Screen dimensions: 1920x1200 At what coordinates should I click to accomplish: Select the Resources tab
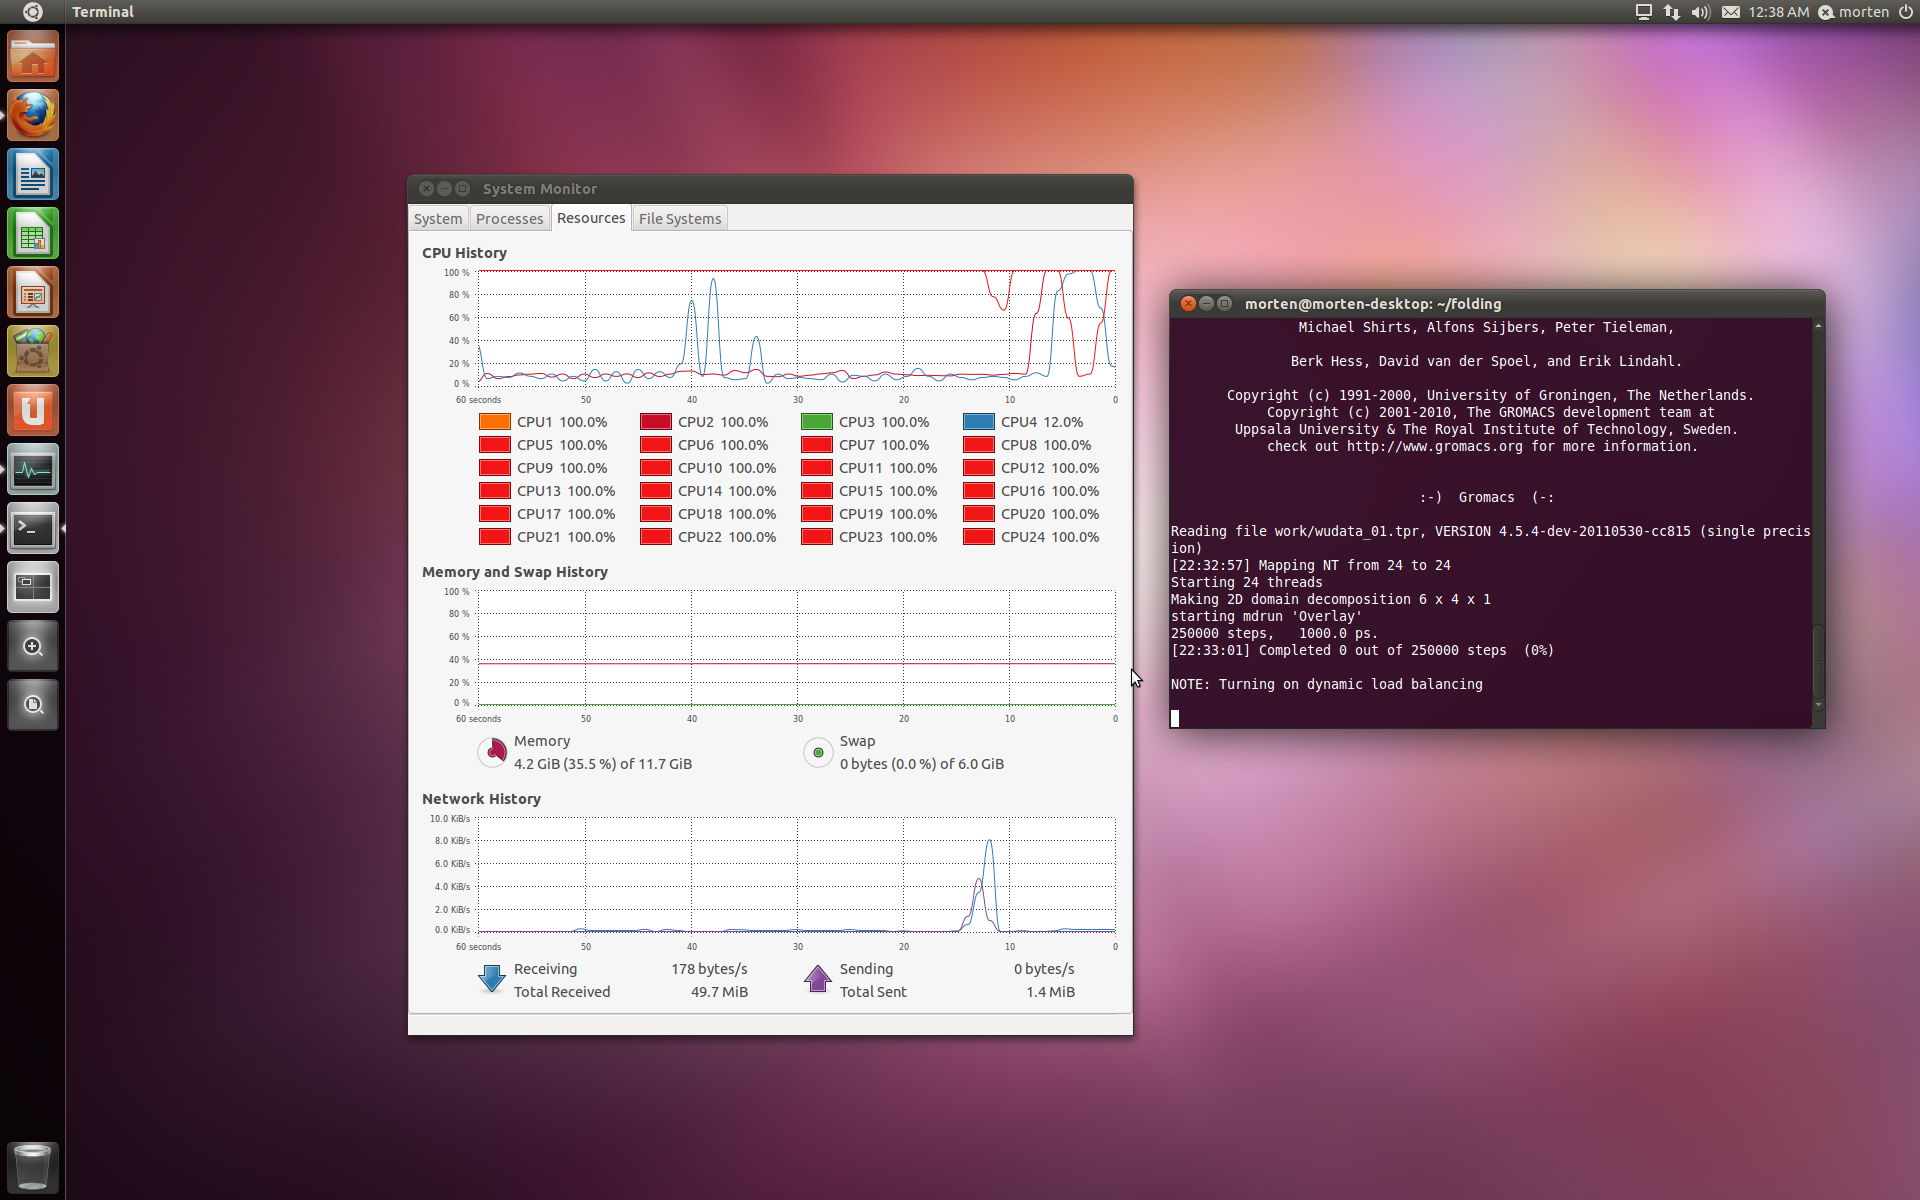point(591,218)
